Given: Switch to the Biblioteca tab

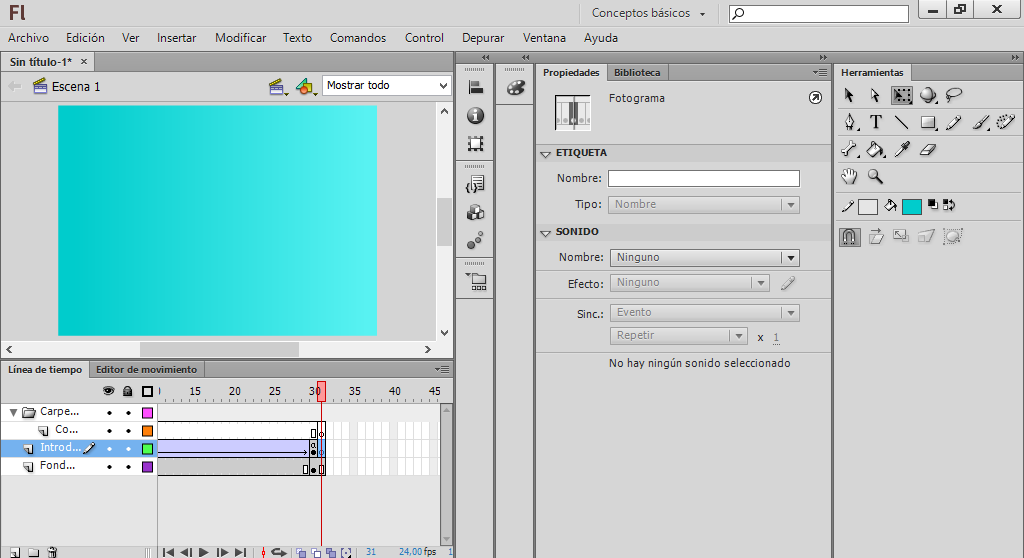Looking at the screenshot, I should [x=637, y=72].
